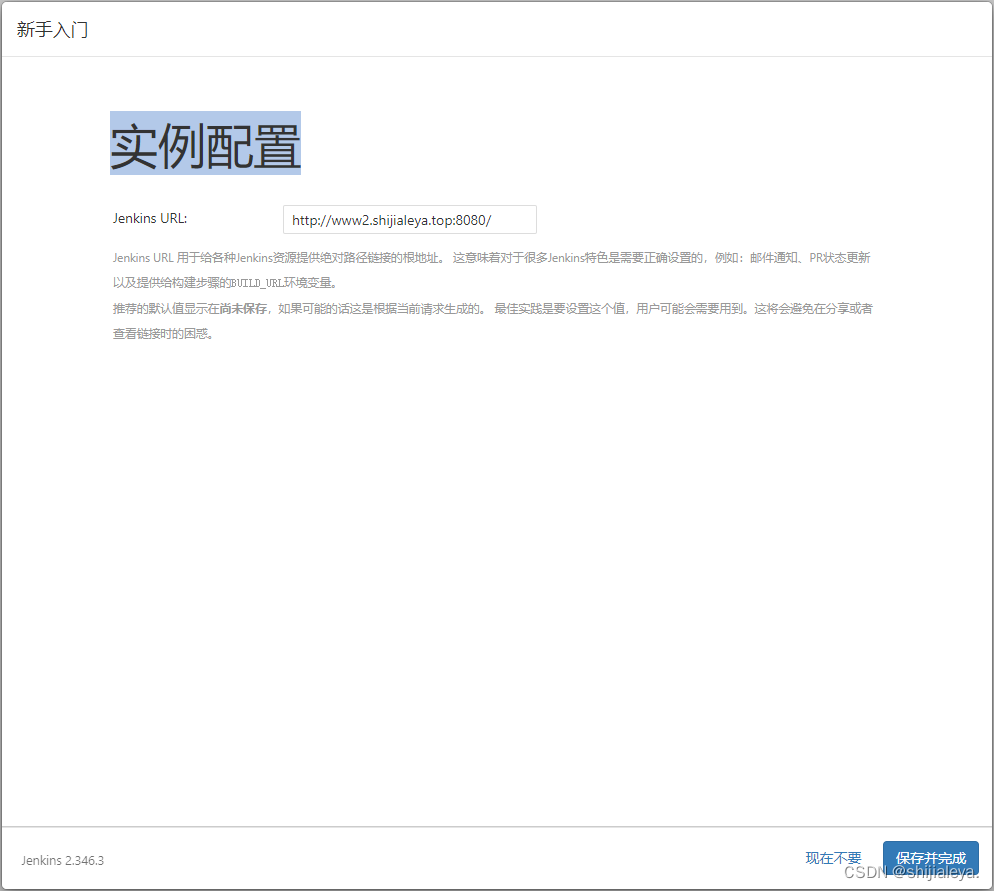Click the CSDN @shijialeya watermark
Screen dimensions: 994x891
(x=911, y=869)
